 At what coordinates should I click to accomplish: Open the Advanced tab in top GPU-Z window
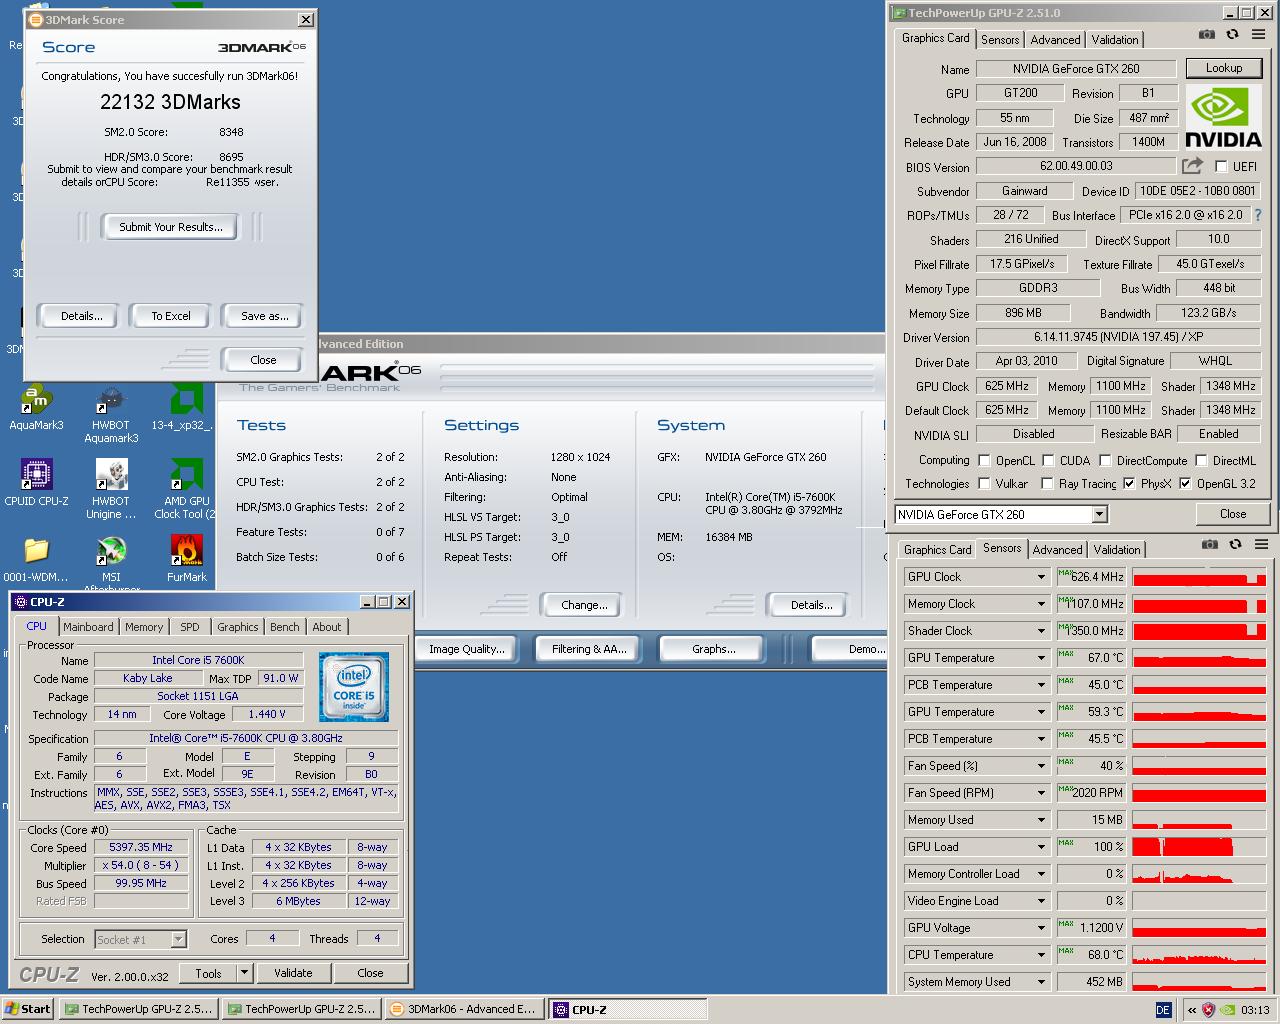point(1055,40)
